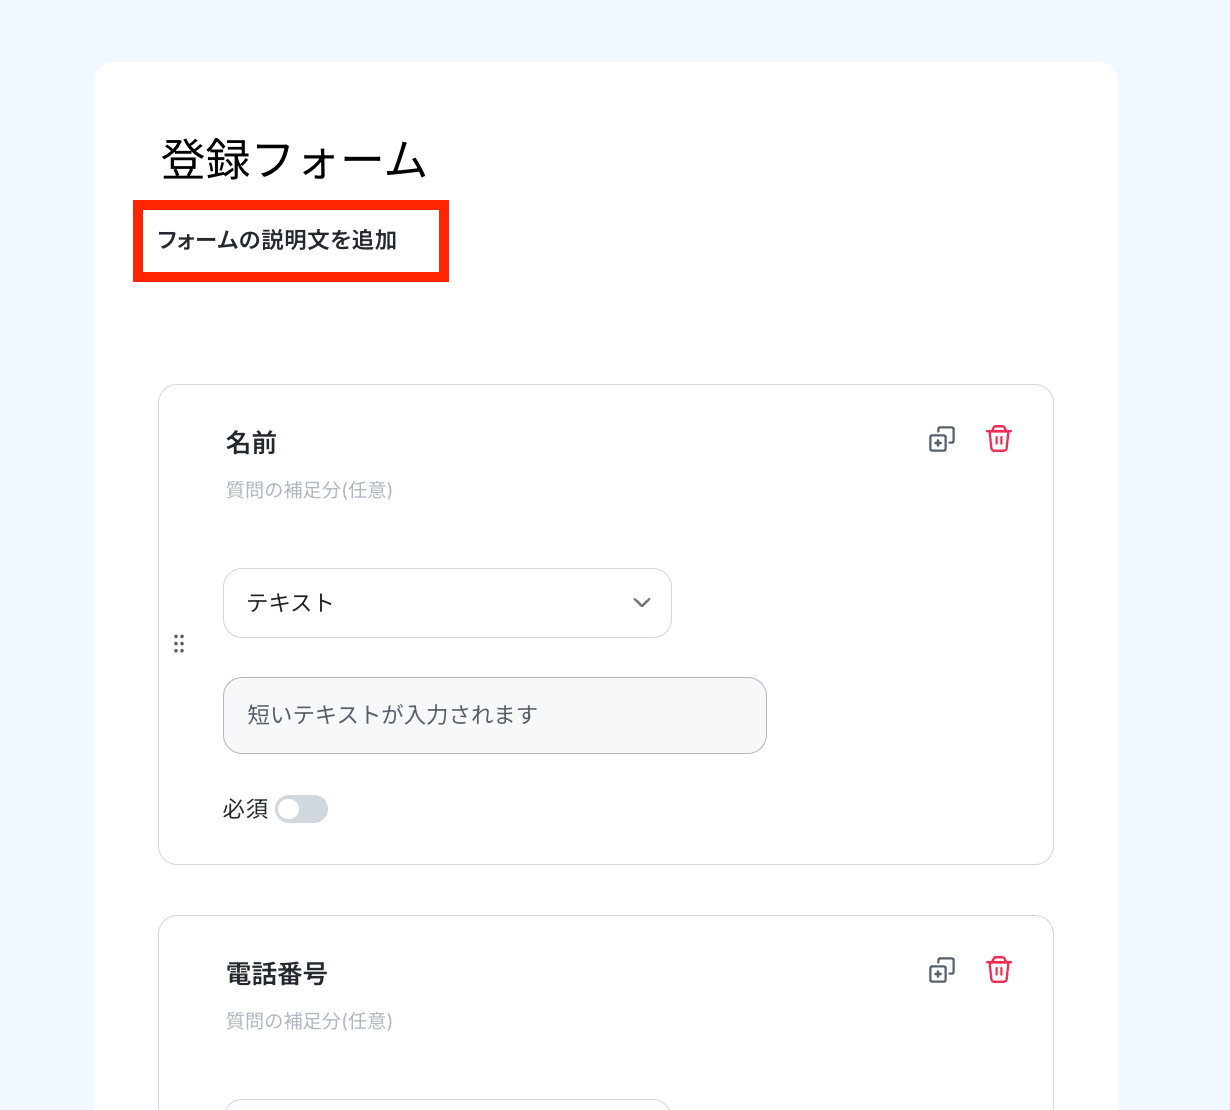Delete the 名前 question with trash icon
This screenshot has width=1230, height=1110.
click(x=999, y=439)
